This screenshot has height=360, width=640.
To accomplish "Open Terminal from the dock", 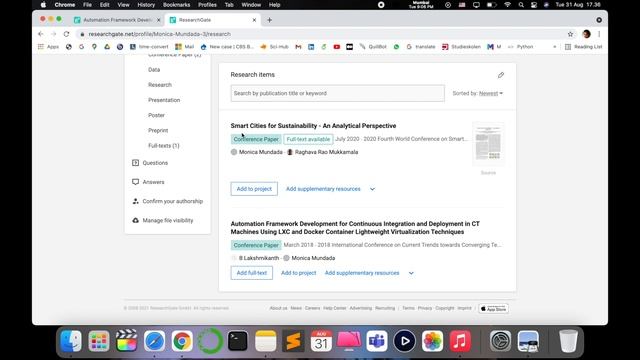I will point(238,341).
